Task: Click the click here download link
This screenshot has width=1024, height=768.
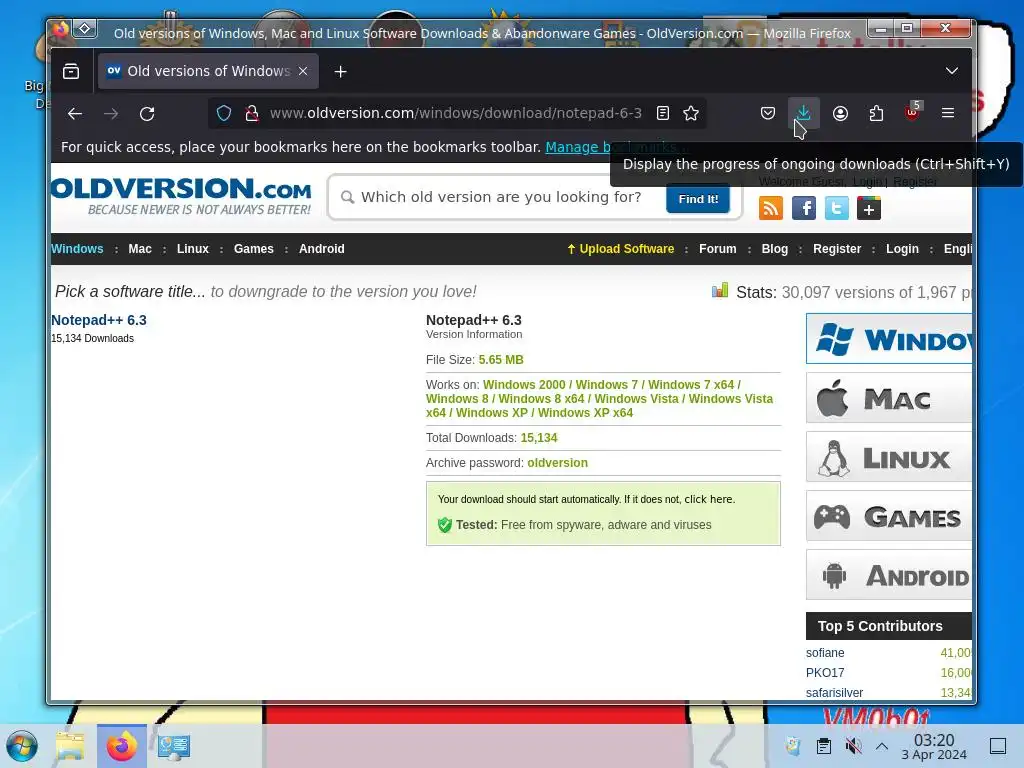Action: 709,499
